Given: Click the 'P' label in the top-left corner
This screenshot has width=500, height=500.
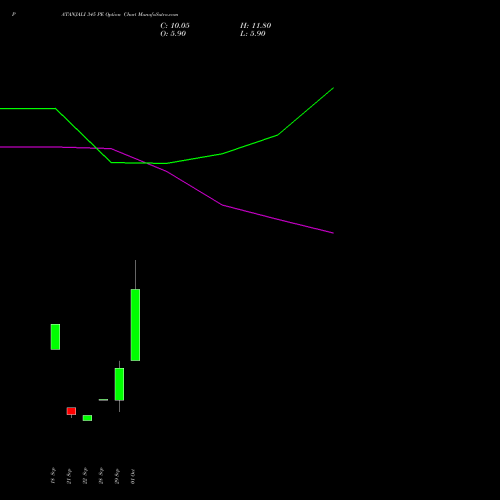Looking at the screenshot, I should point(14,15).
